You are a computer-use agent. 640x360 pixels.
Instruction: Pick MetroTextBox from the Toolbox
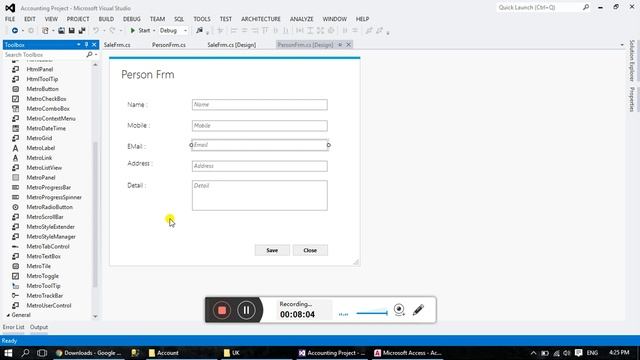[x=43, y=256]
